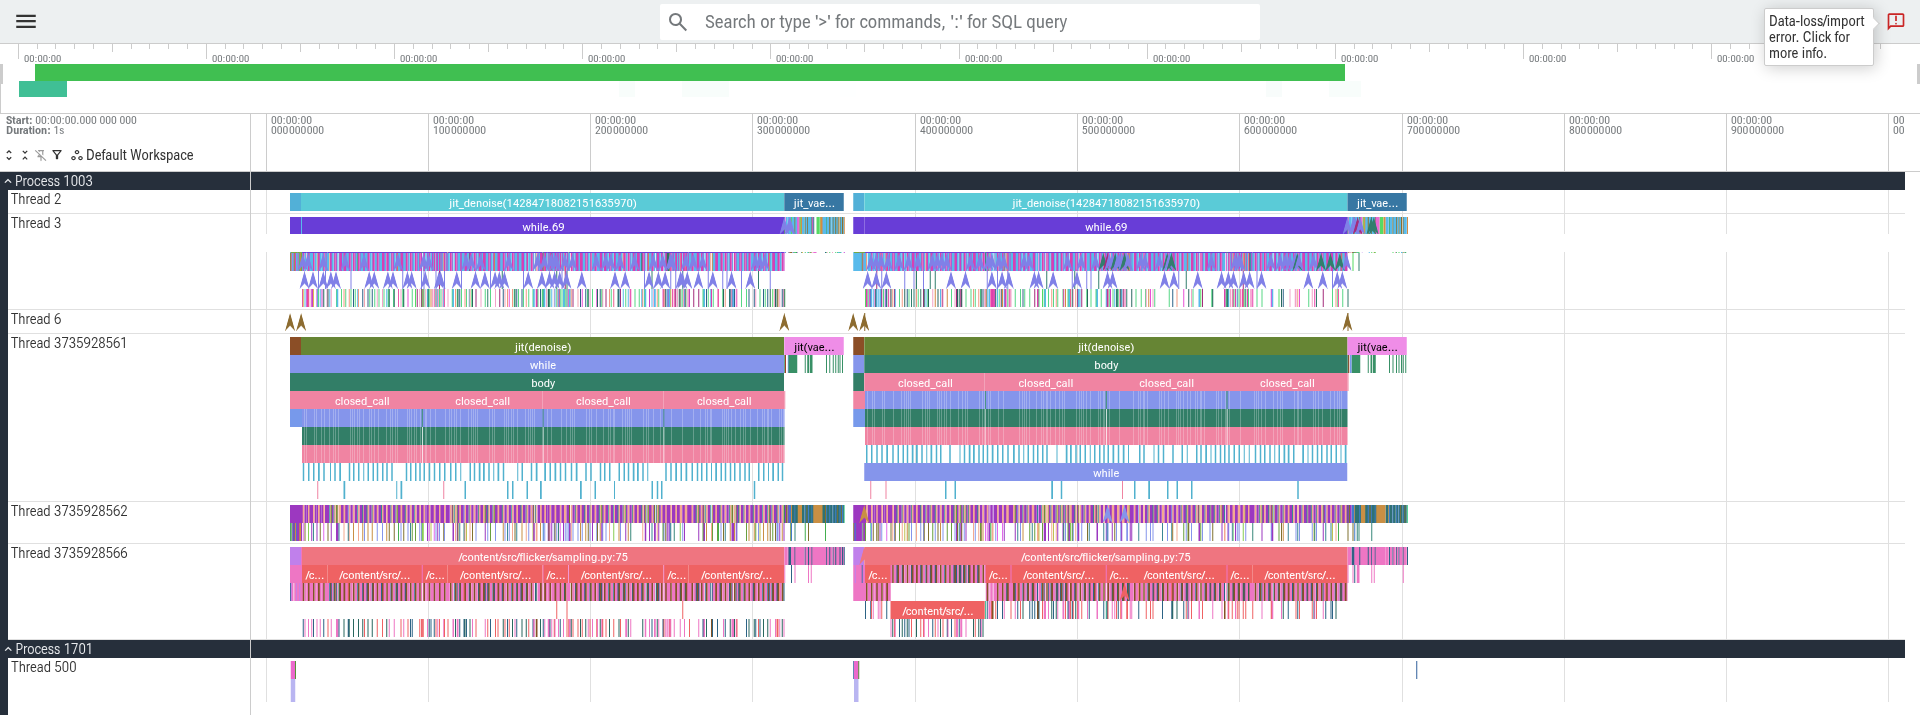Viewport: 1920px width, 715px height.
Task: Select the Thread 3735928566 track label
Action: (x=69, y=553)
